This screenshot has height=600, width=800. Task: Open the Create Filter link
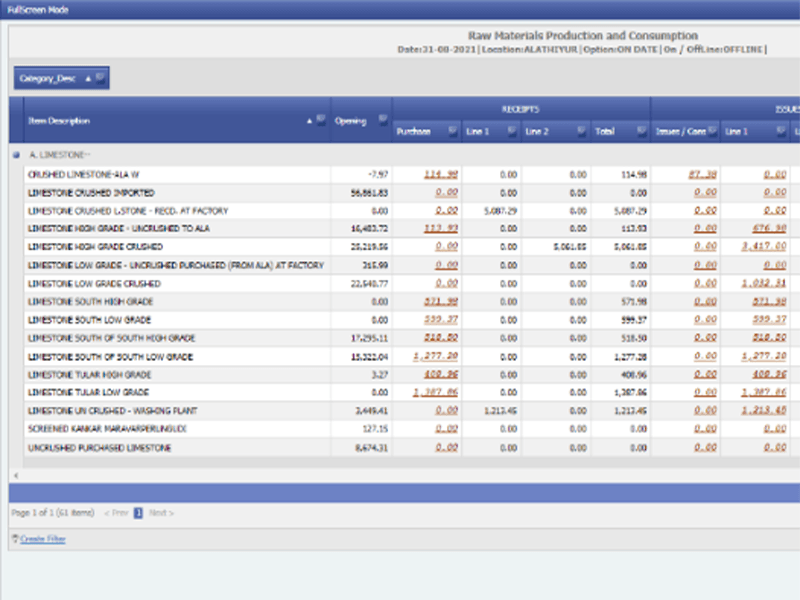[x=43, y=539]
